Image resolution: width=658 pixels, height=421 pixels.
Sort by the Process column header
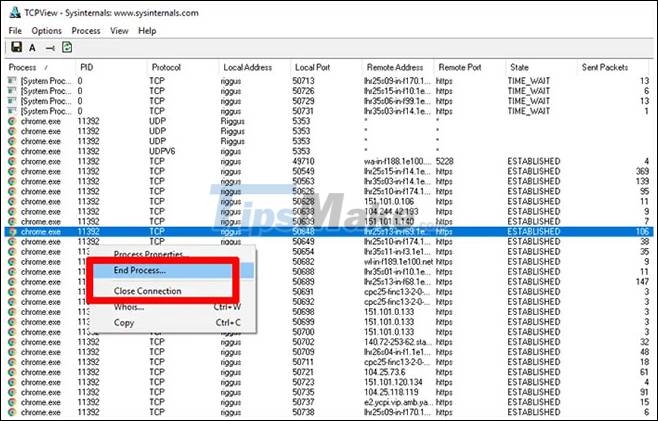pyautogui.click(x=40, y=67)
